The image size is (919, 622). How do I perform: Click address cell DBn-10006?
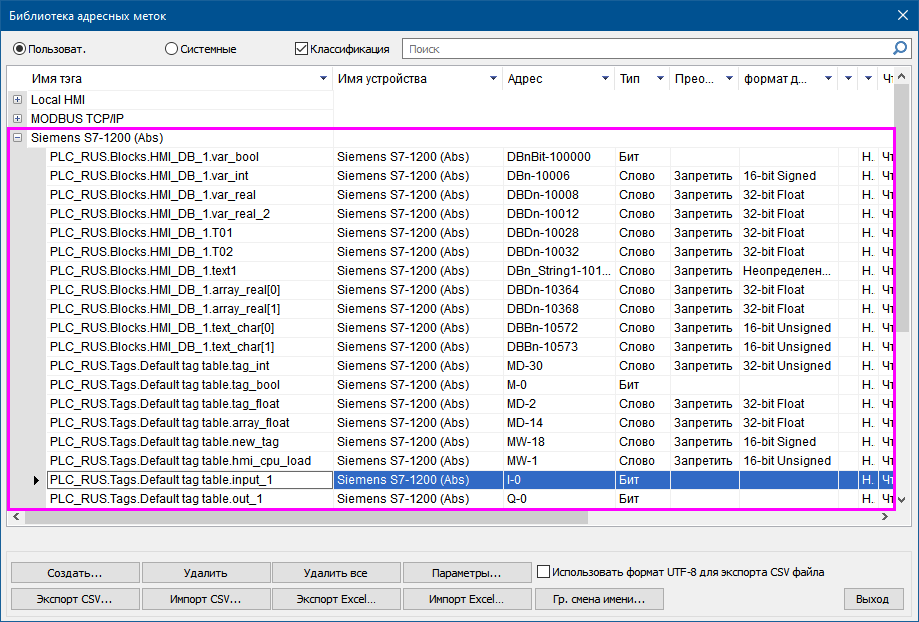[559, 176]
